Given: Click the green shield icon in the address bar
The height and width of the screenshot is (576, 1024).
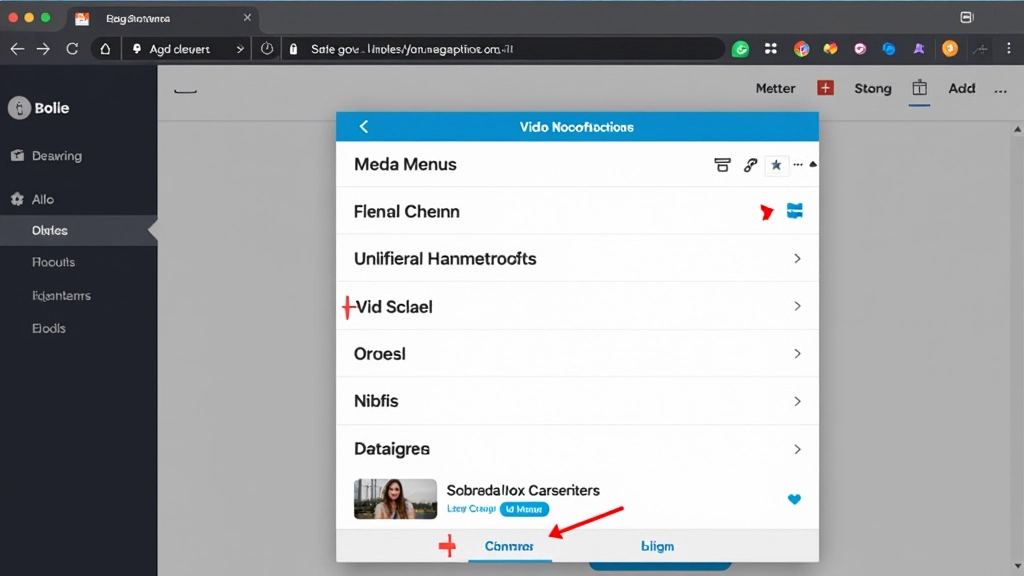Looking at the screenshot, I should click(x=741, y=48).
